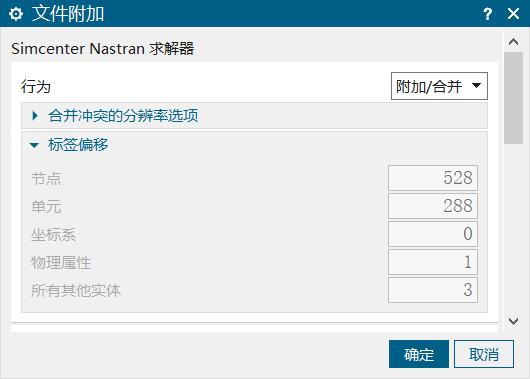
Task: Click the 坐标系 offset field
Action: 433,234
